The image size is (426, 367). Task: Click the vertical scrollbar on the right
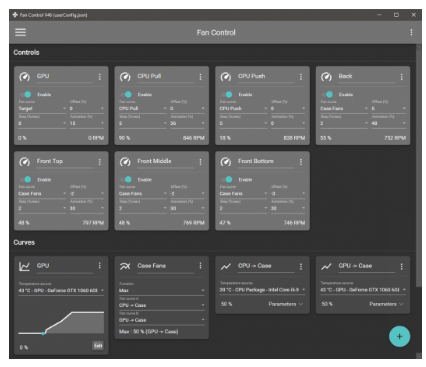[x=419, y=167]
